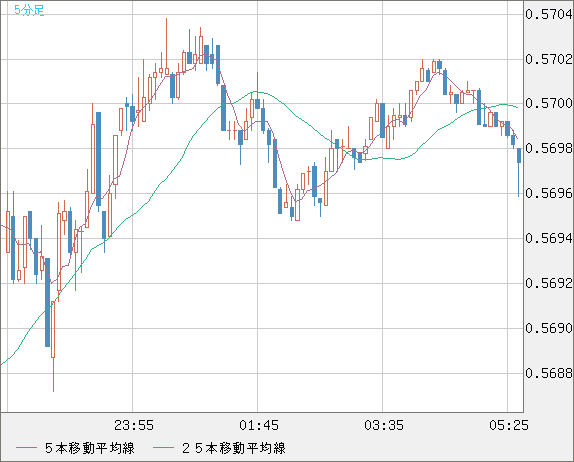Click the 0.5698 price axis label

tap(549, 149)
